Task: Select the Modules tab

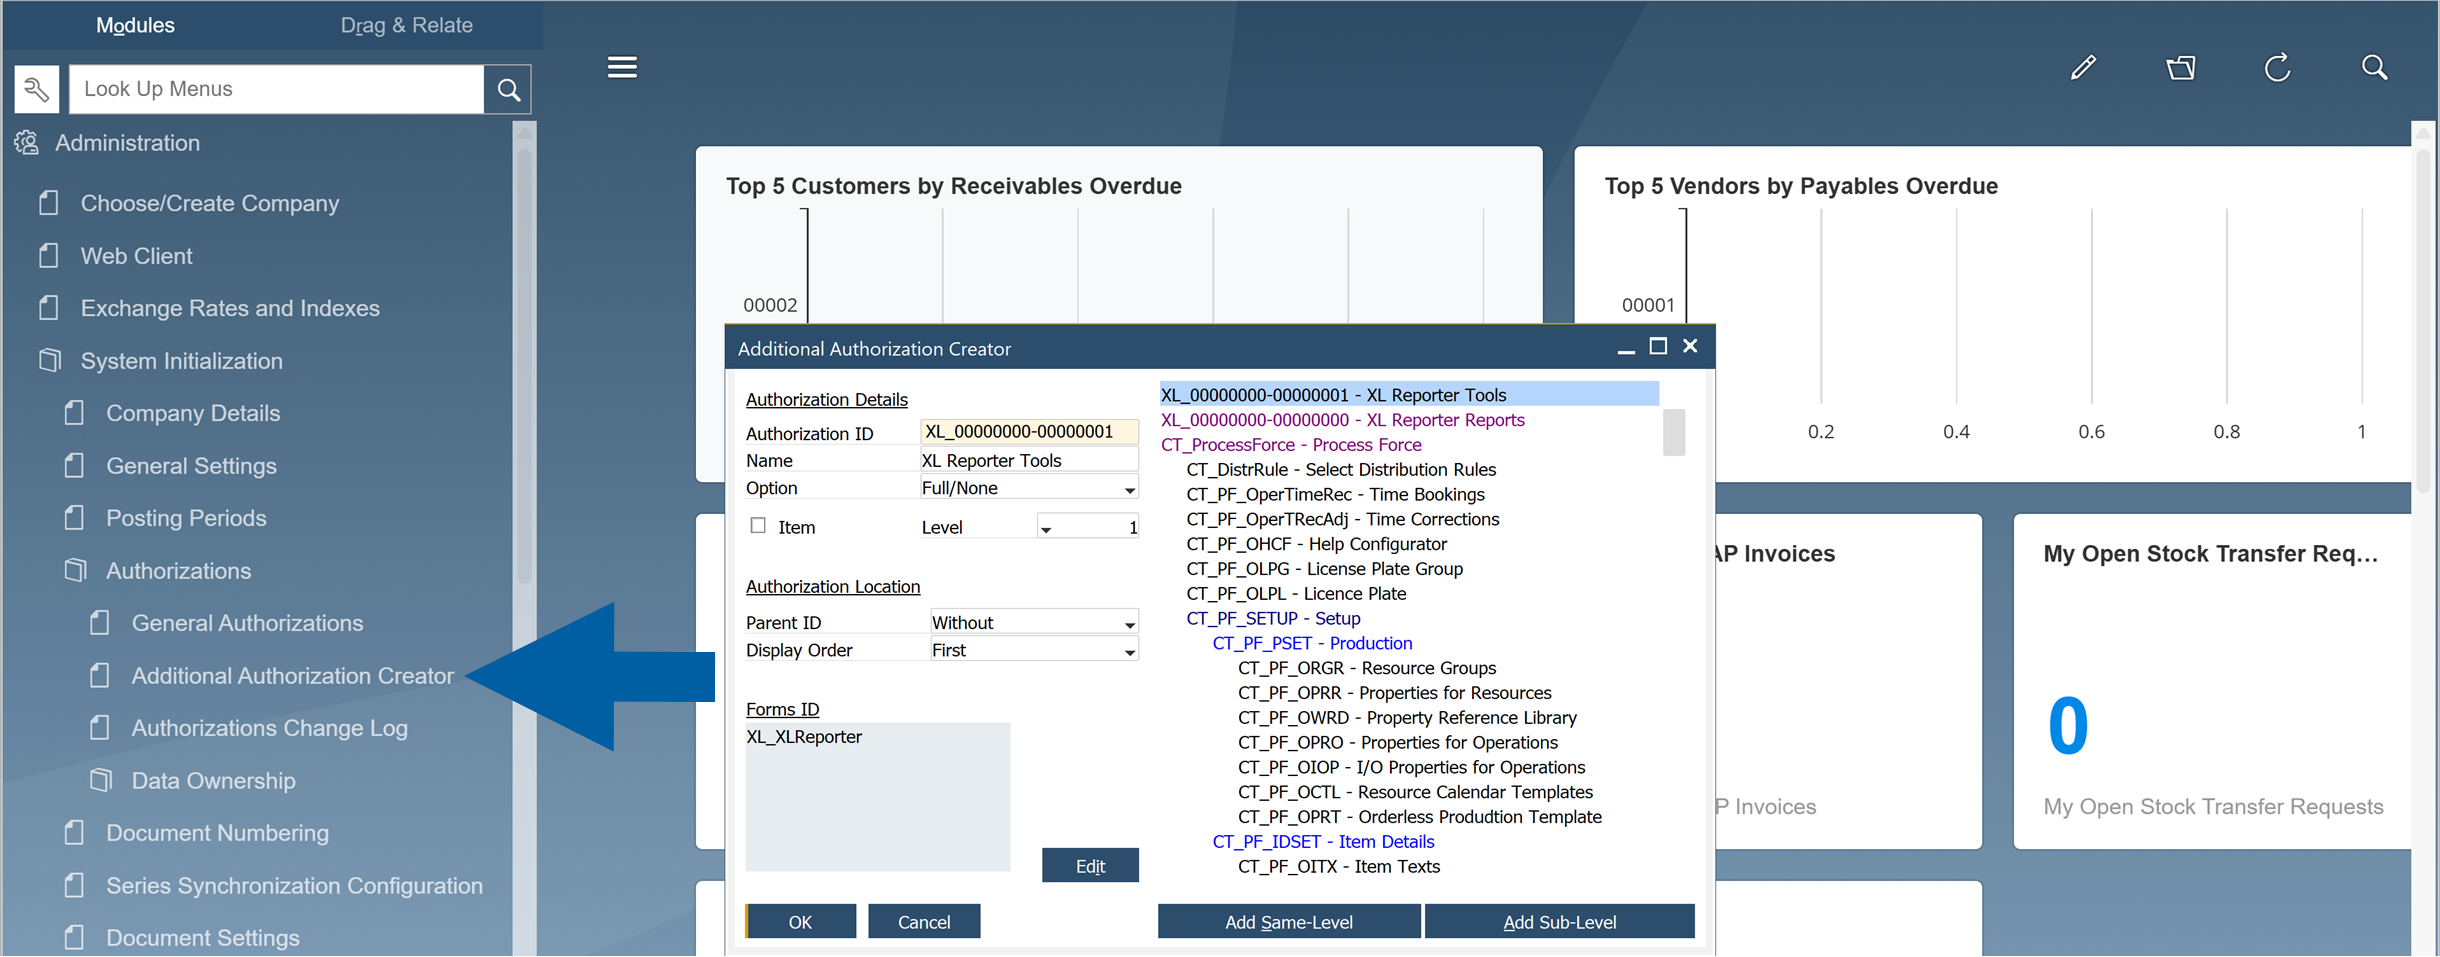Action: click(x=134, y=25)
